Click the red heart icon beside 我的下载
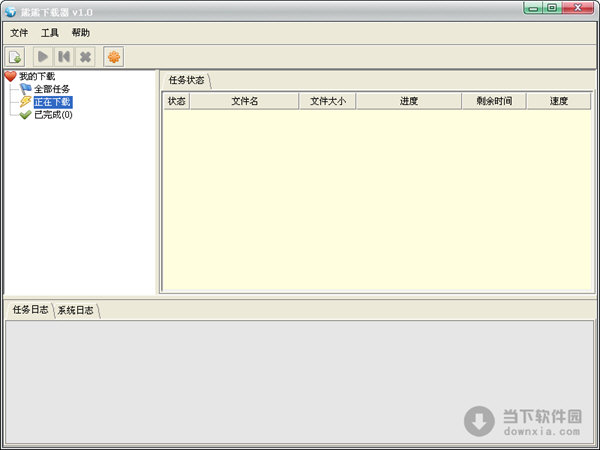This screenshot has width=600, height=450. (11, 77)
